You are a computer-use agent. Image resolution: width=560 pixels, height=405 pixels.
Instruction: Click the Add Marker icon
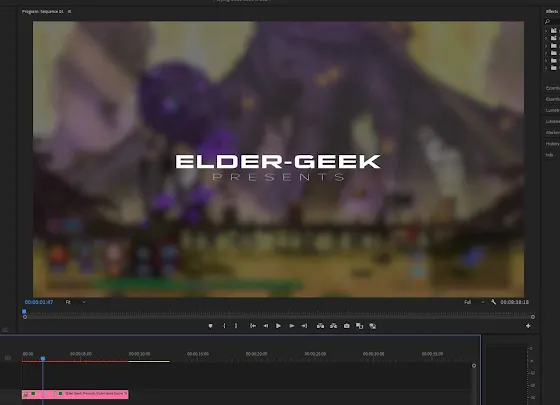click(x=210, y=326)
